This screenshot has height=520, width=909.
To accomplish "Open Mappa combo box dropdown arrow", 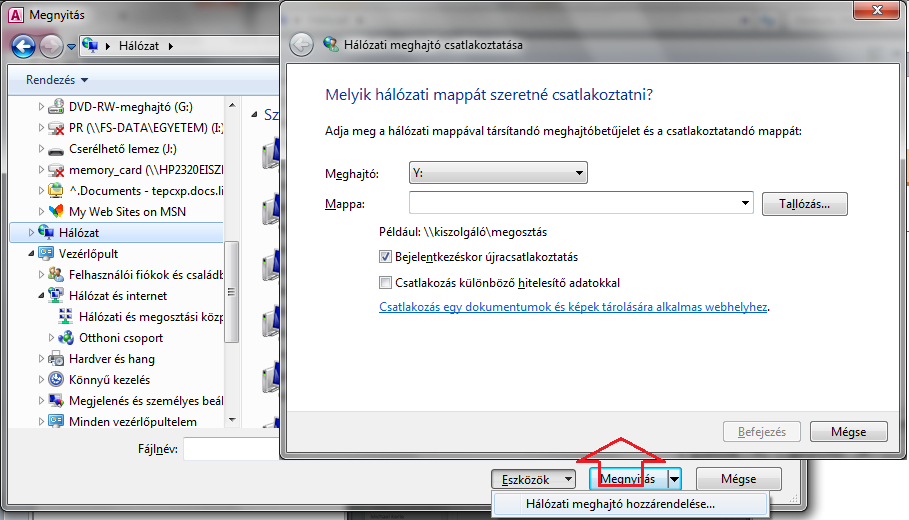I will (x=745, y=203).
